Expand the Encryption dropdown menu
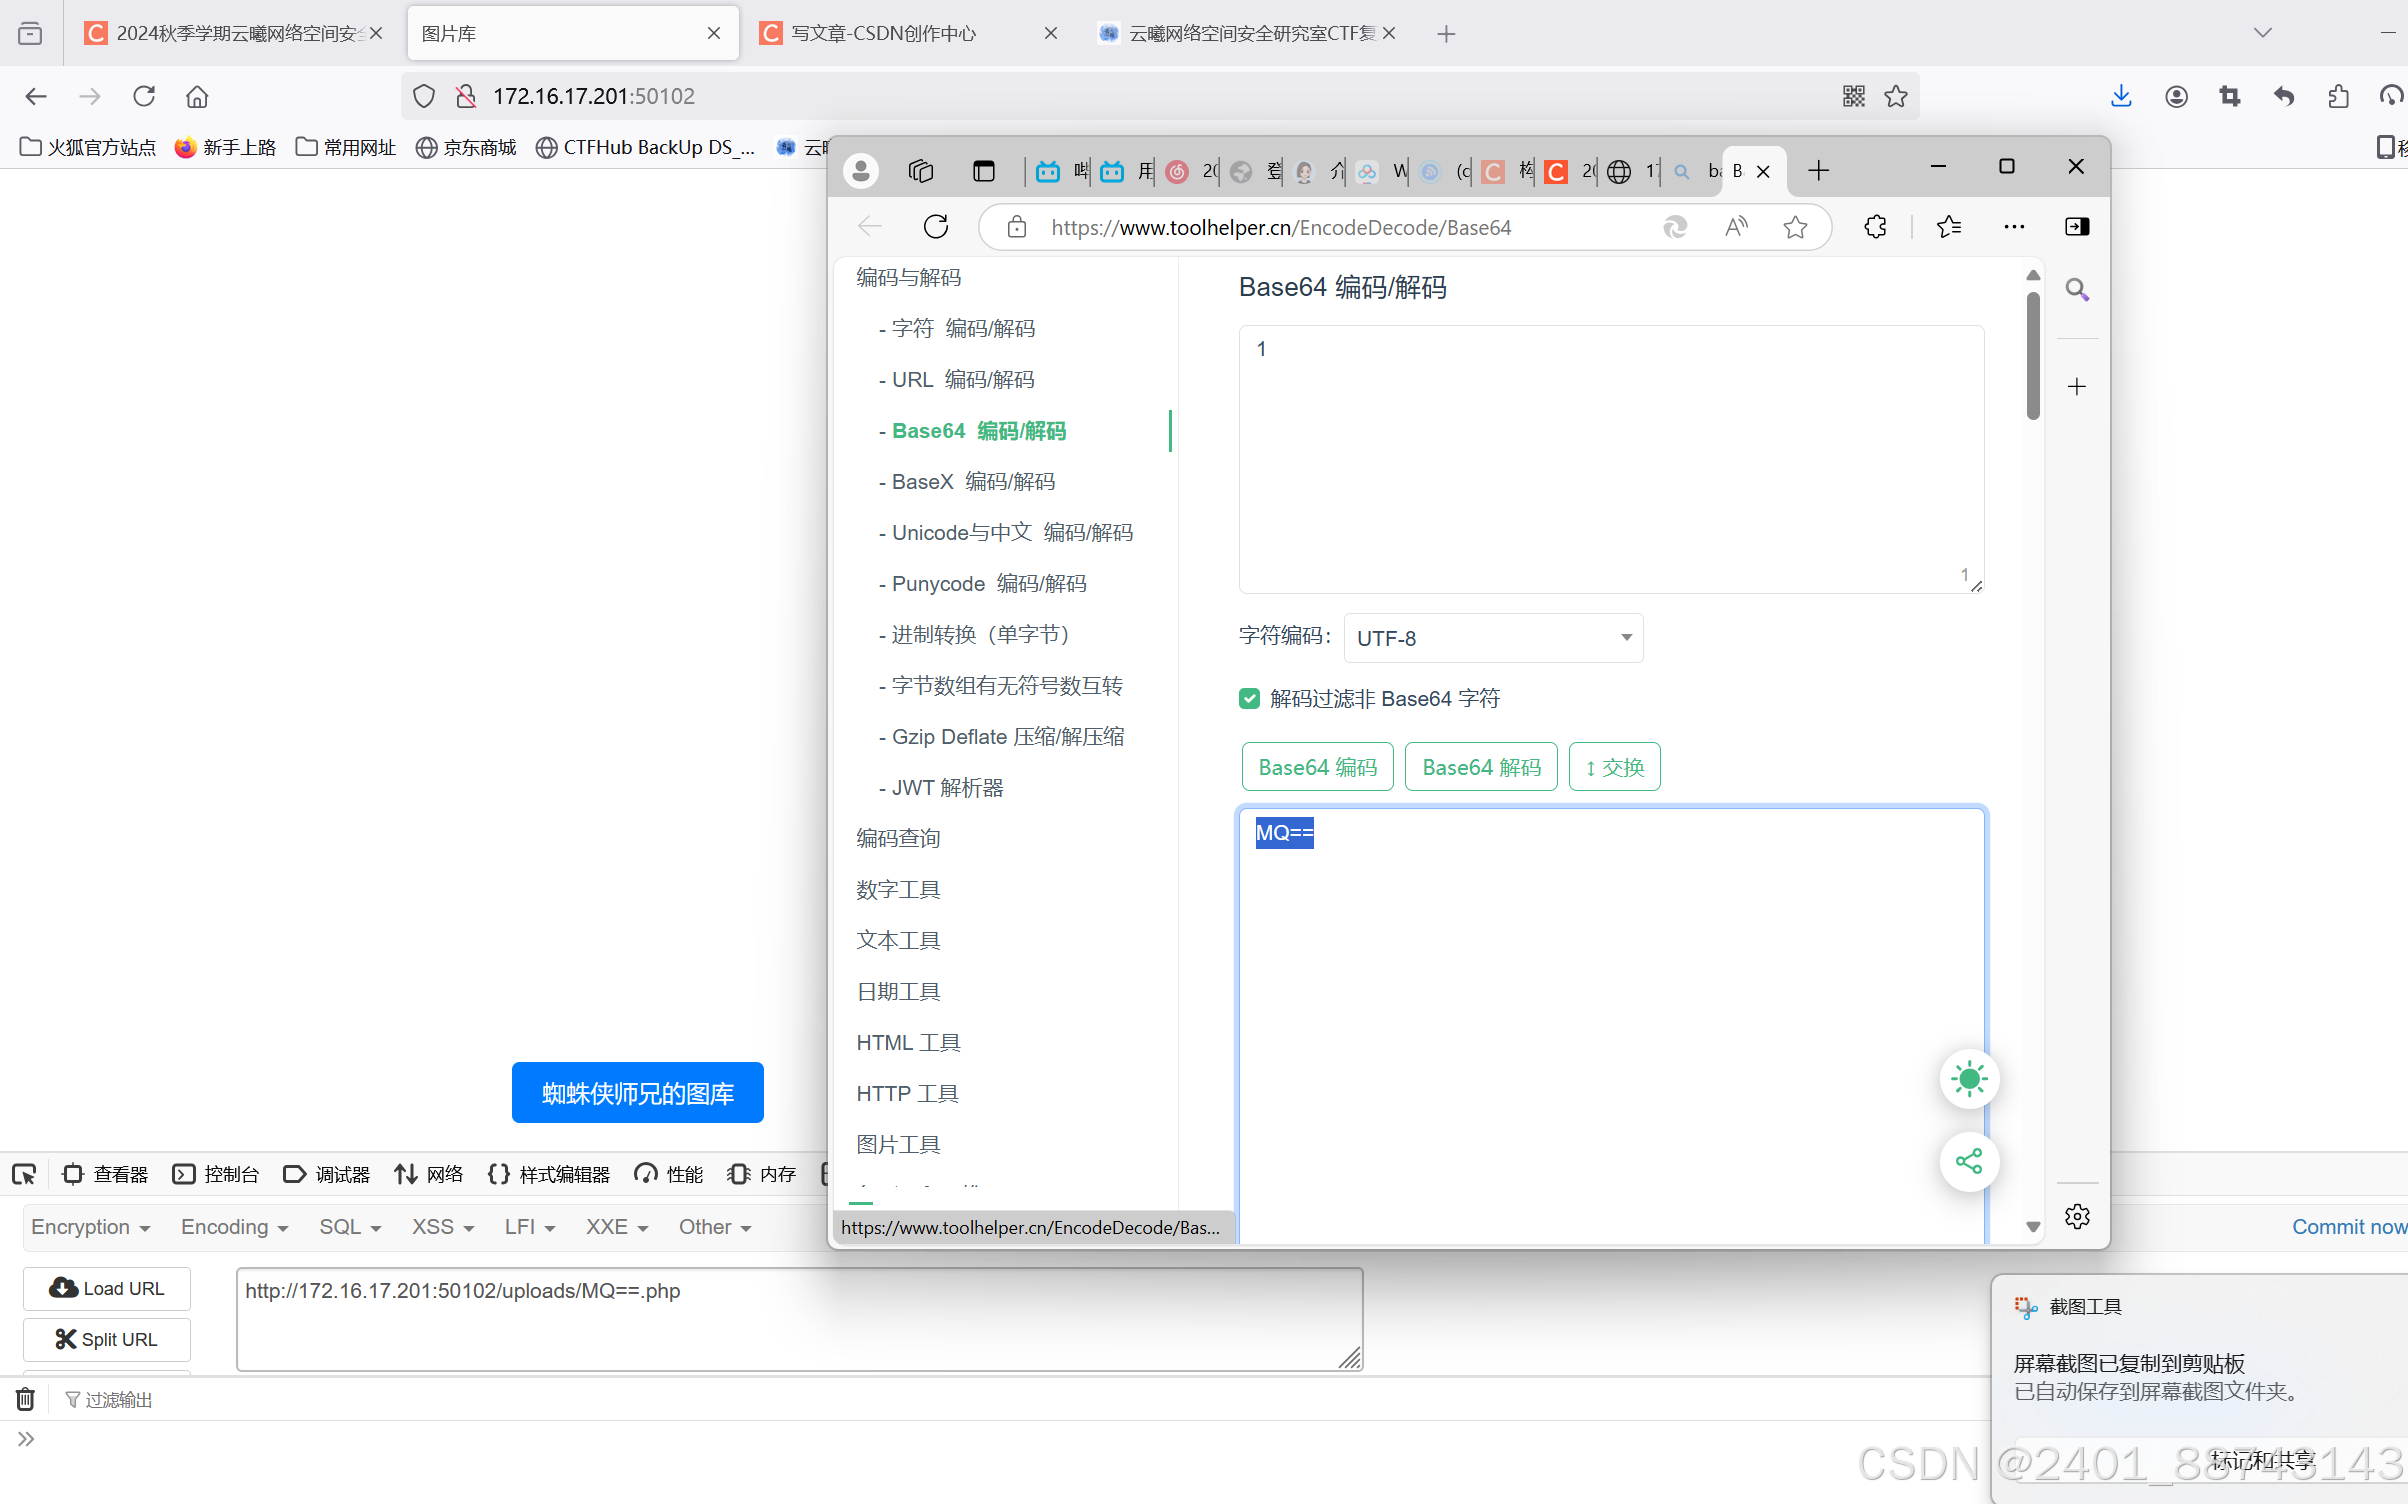Image resolution: width=2408 pixels, height=1504 pixels. point(90,1227)
